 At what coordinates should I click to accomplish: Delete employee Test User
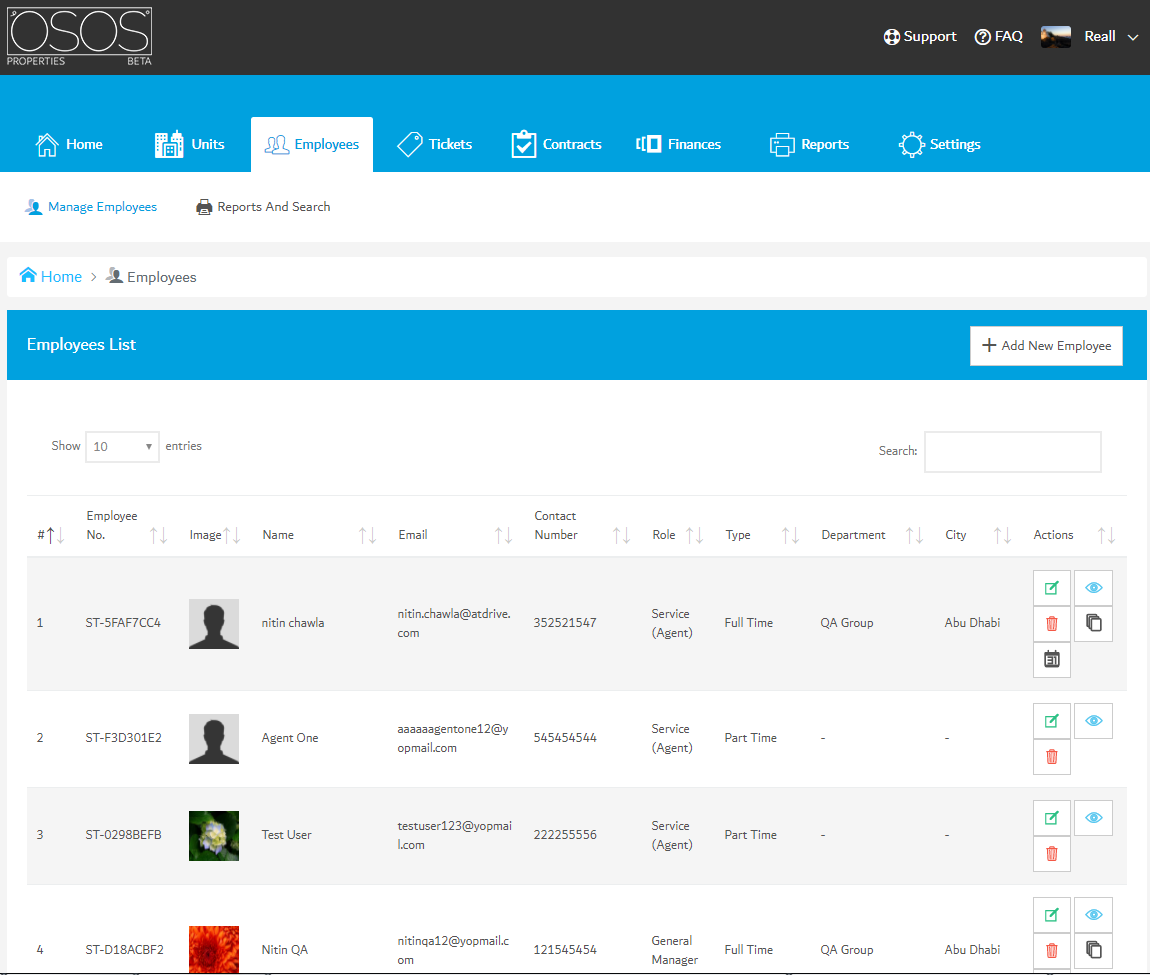(x=1052, y=853)
